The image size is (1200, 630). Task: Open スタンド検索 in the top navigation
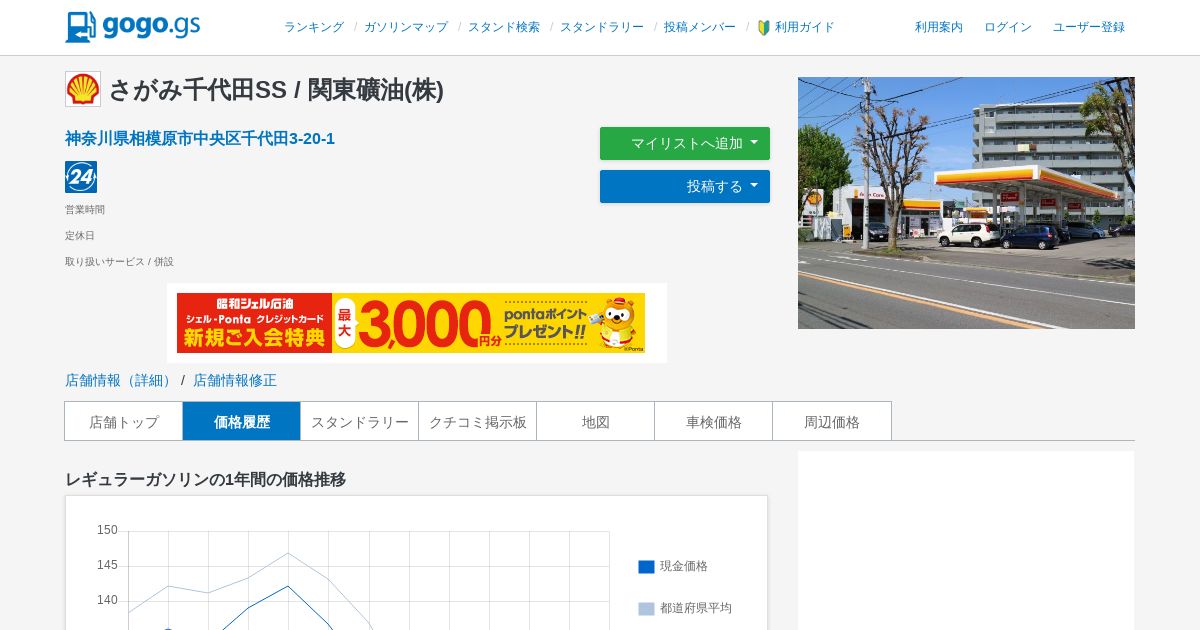click(x=504, y=27)
